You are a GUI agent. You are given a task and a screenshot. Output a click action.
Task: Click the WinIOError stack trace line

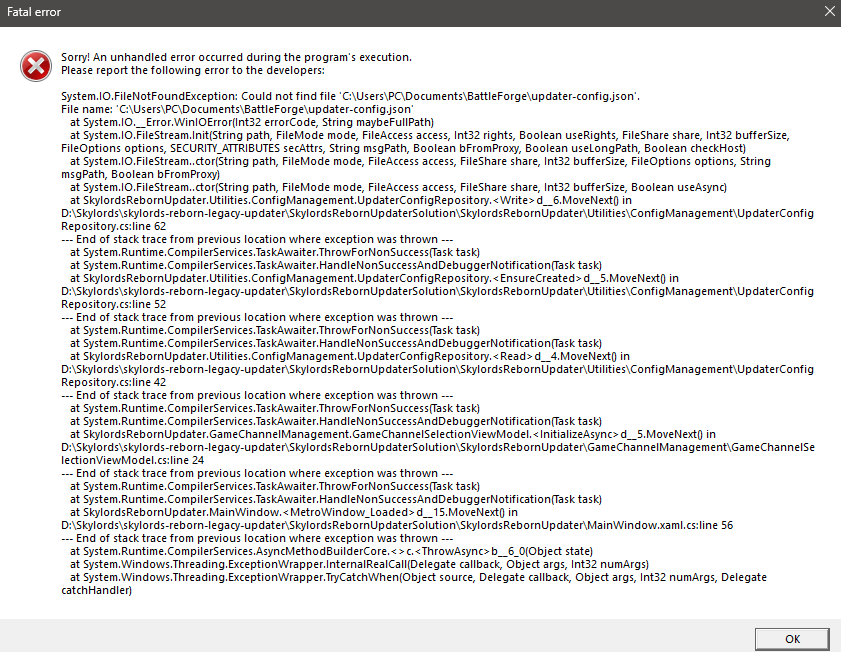(252, 122)
